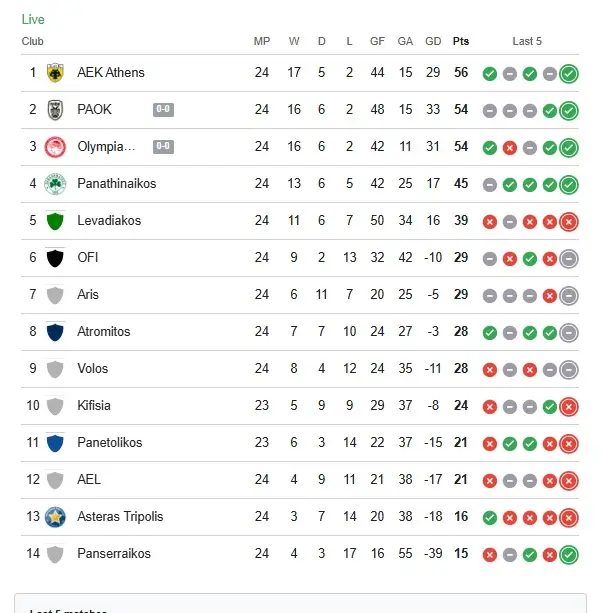Image resolution: width=613 pixels, height=613 pixels.
Task: Click the Olympiacos red crest icon
Action: coord(55,147)
